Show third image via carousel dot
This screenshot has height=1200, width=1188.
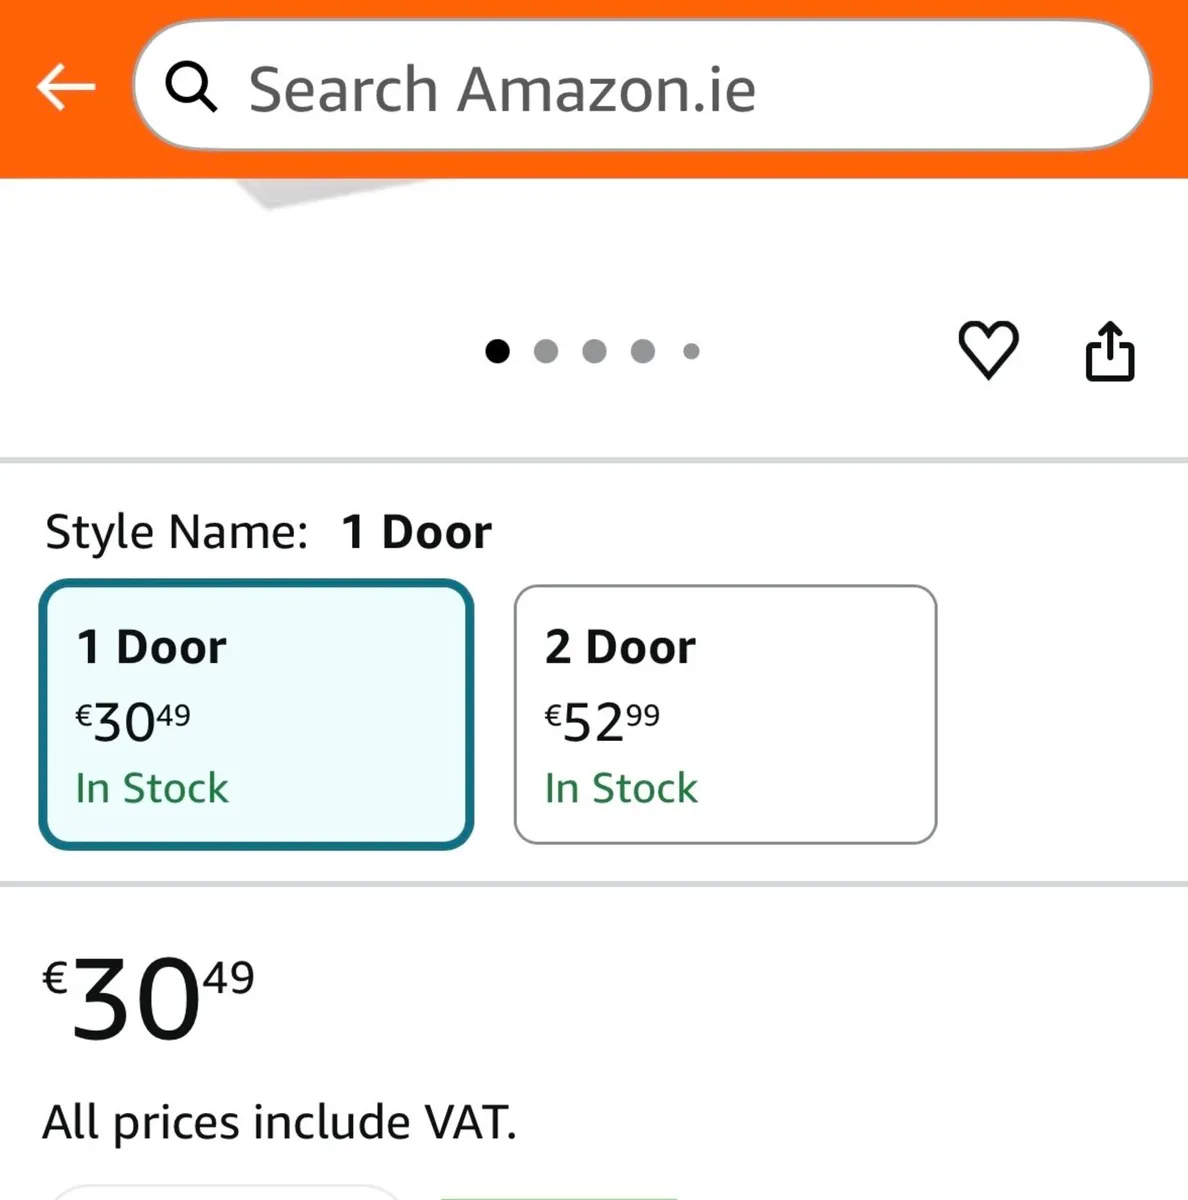(594, 351)
